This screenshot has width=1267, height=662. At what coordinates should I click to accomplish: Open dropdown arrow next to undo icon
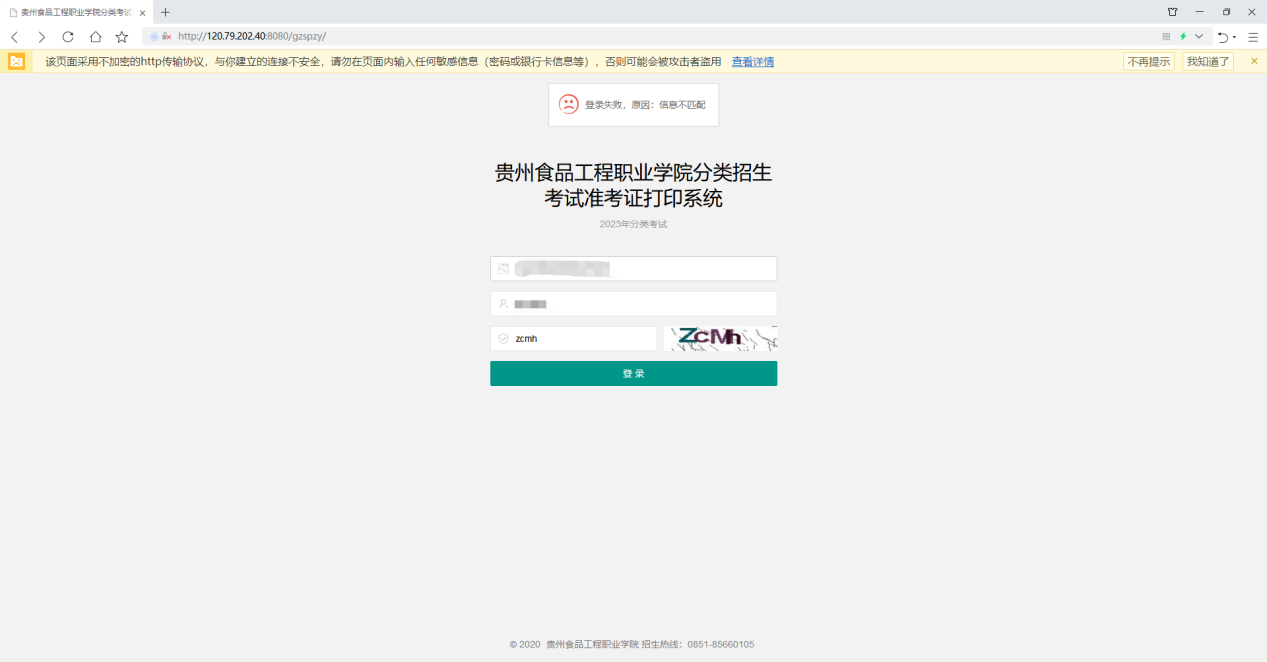(x=1234, y=37)
